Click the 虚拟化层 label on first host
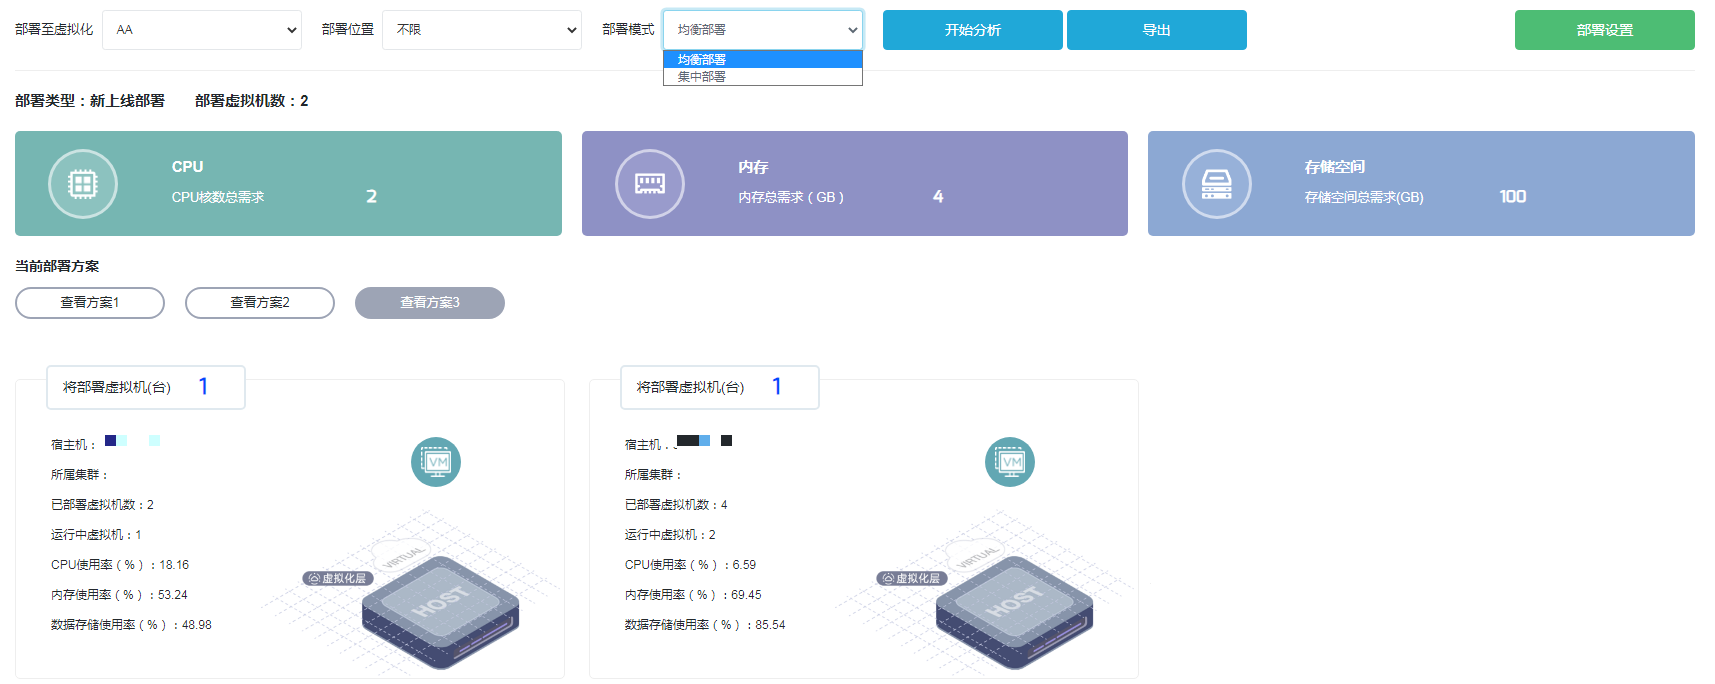 tap(337, 579)
